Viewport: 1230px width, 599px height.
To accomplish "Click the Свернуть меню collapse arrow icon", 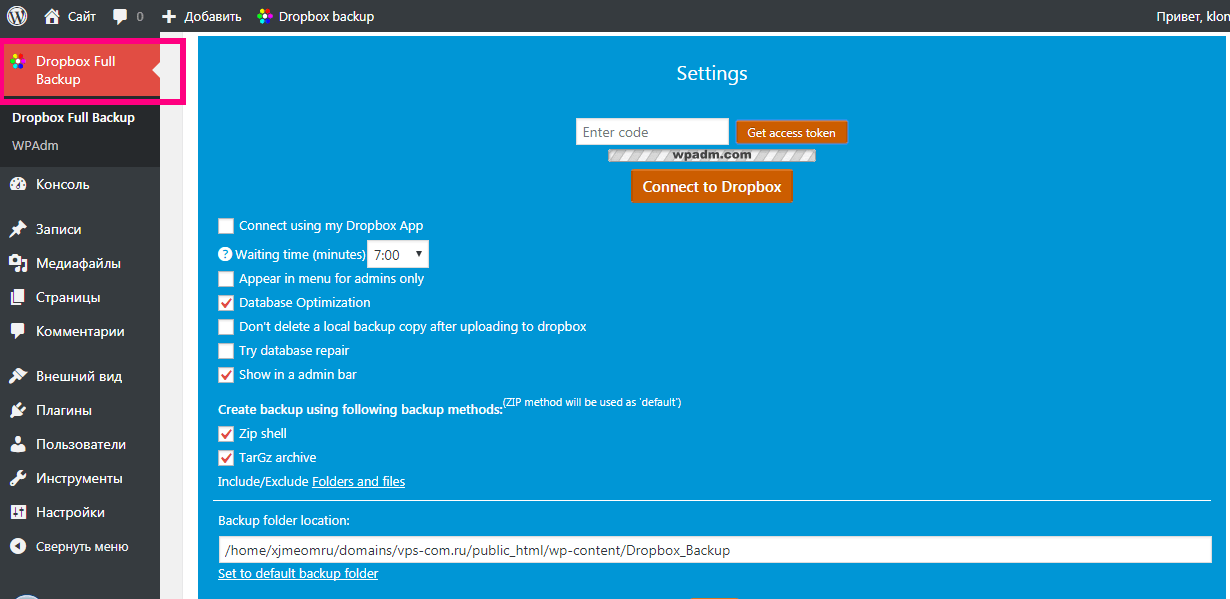I will pos(17,546).
